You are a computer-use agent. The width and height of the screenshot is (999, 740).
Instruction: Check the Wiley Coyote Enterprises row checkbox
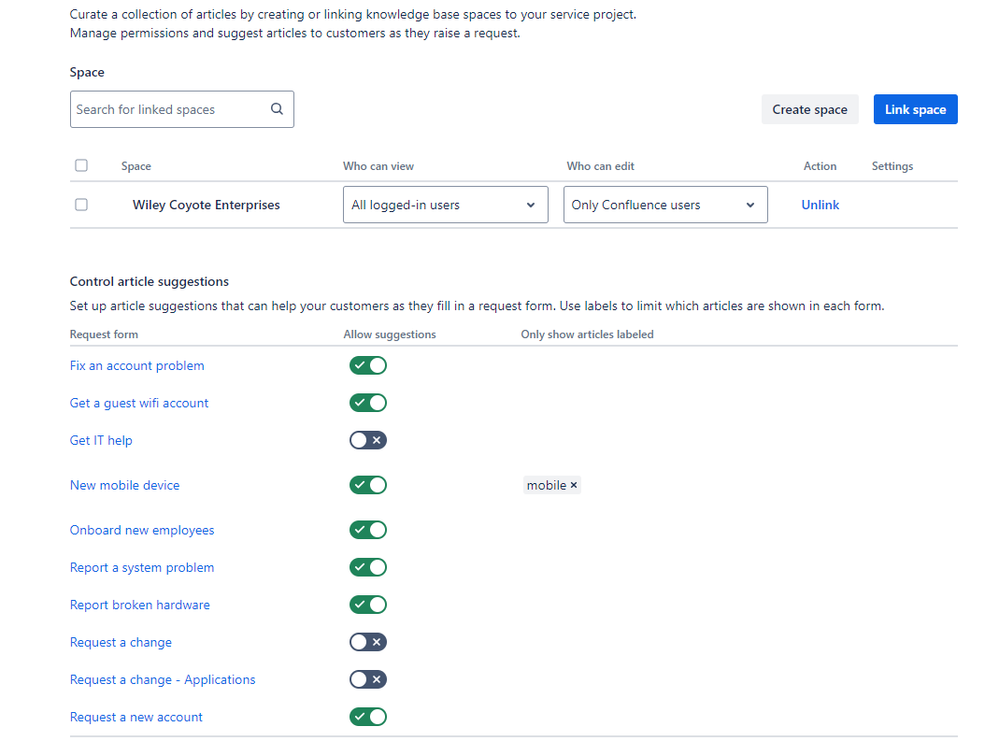81,205
